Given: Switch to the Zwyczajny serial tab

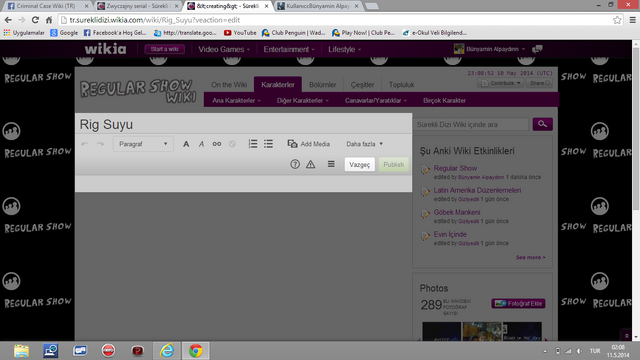Looking at the screenshot, I should coord(138,6).
